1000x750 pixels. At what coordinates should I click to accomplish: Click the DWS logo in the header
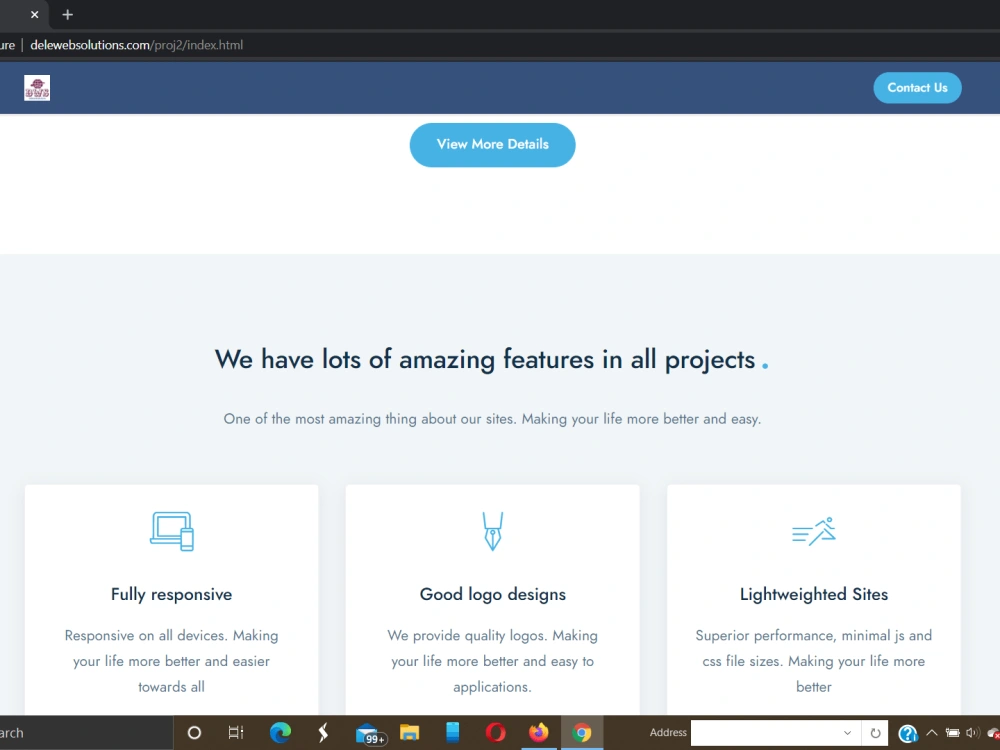point(37,88)
